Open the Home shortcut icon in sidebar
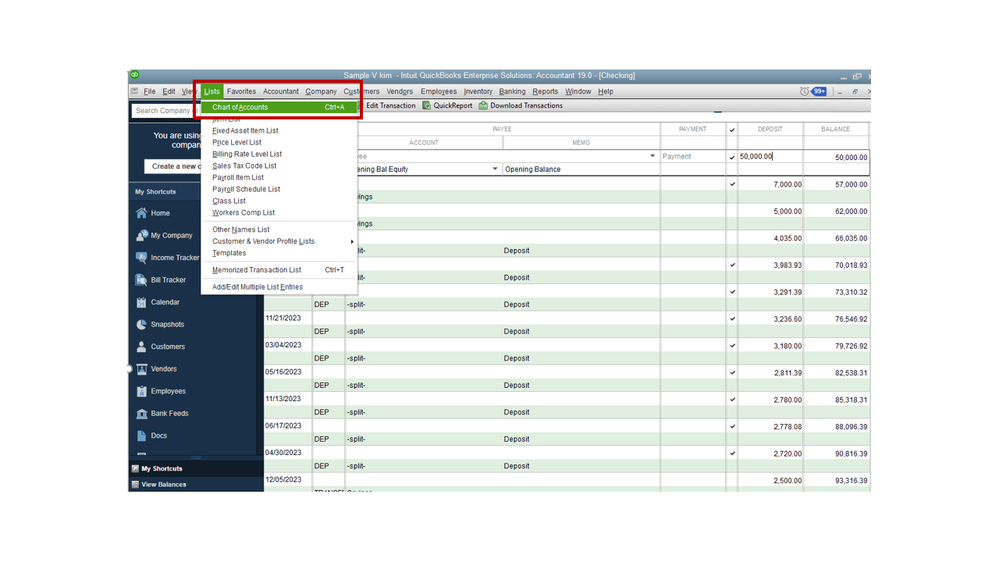999x562 pixels. point(141,213)
